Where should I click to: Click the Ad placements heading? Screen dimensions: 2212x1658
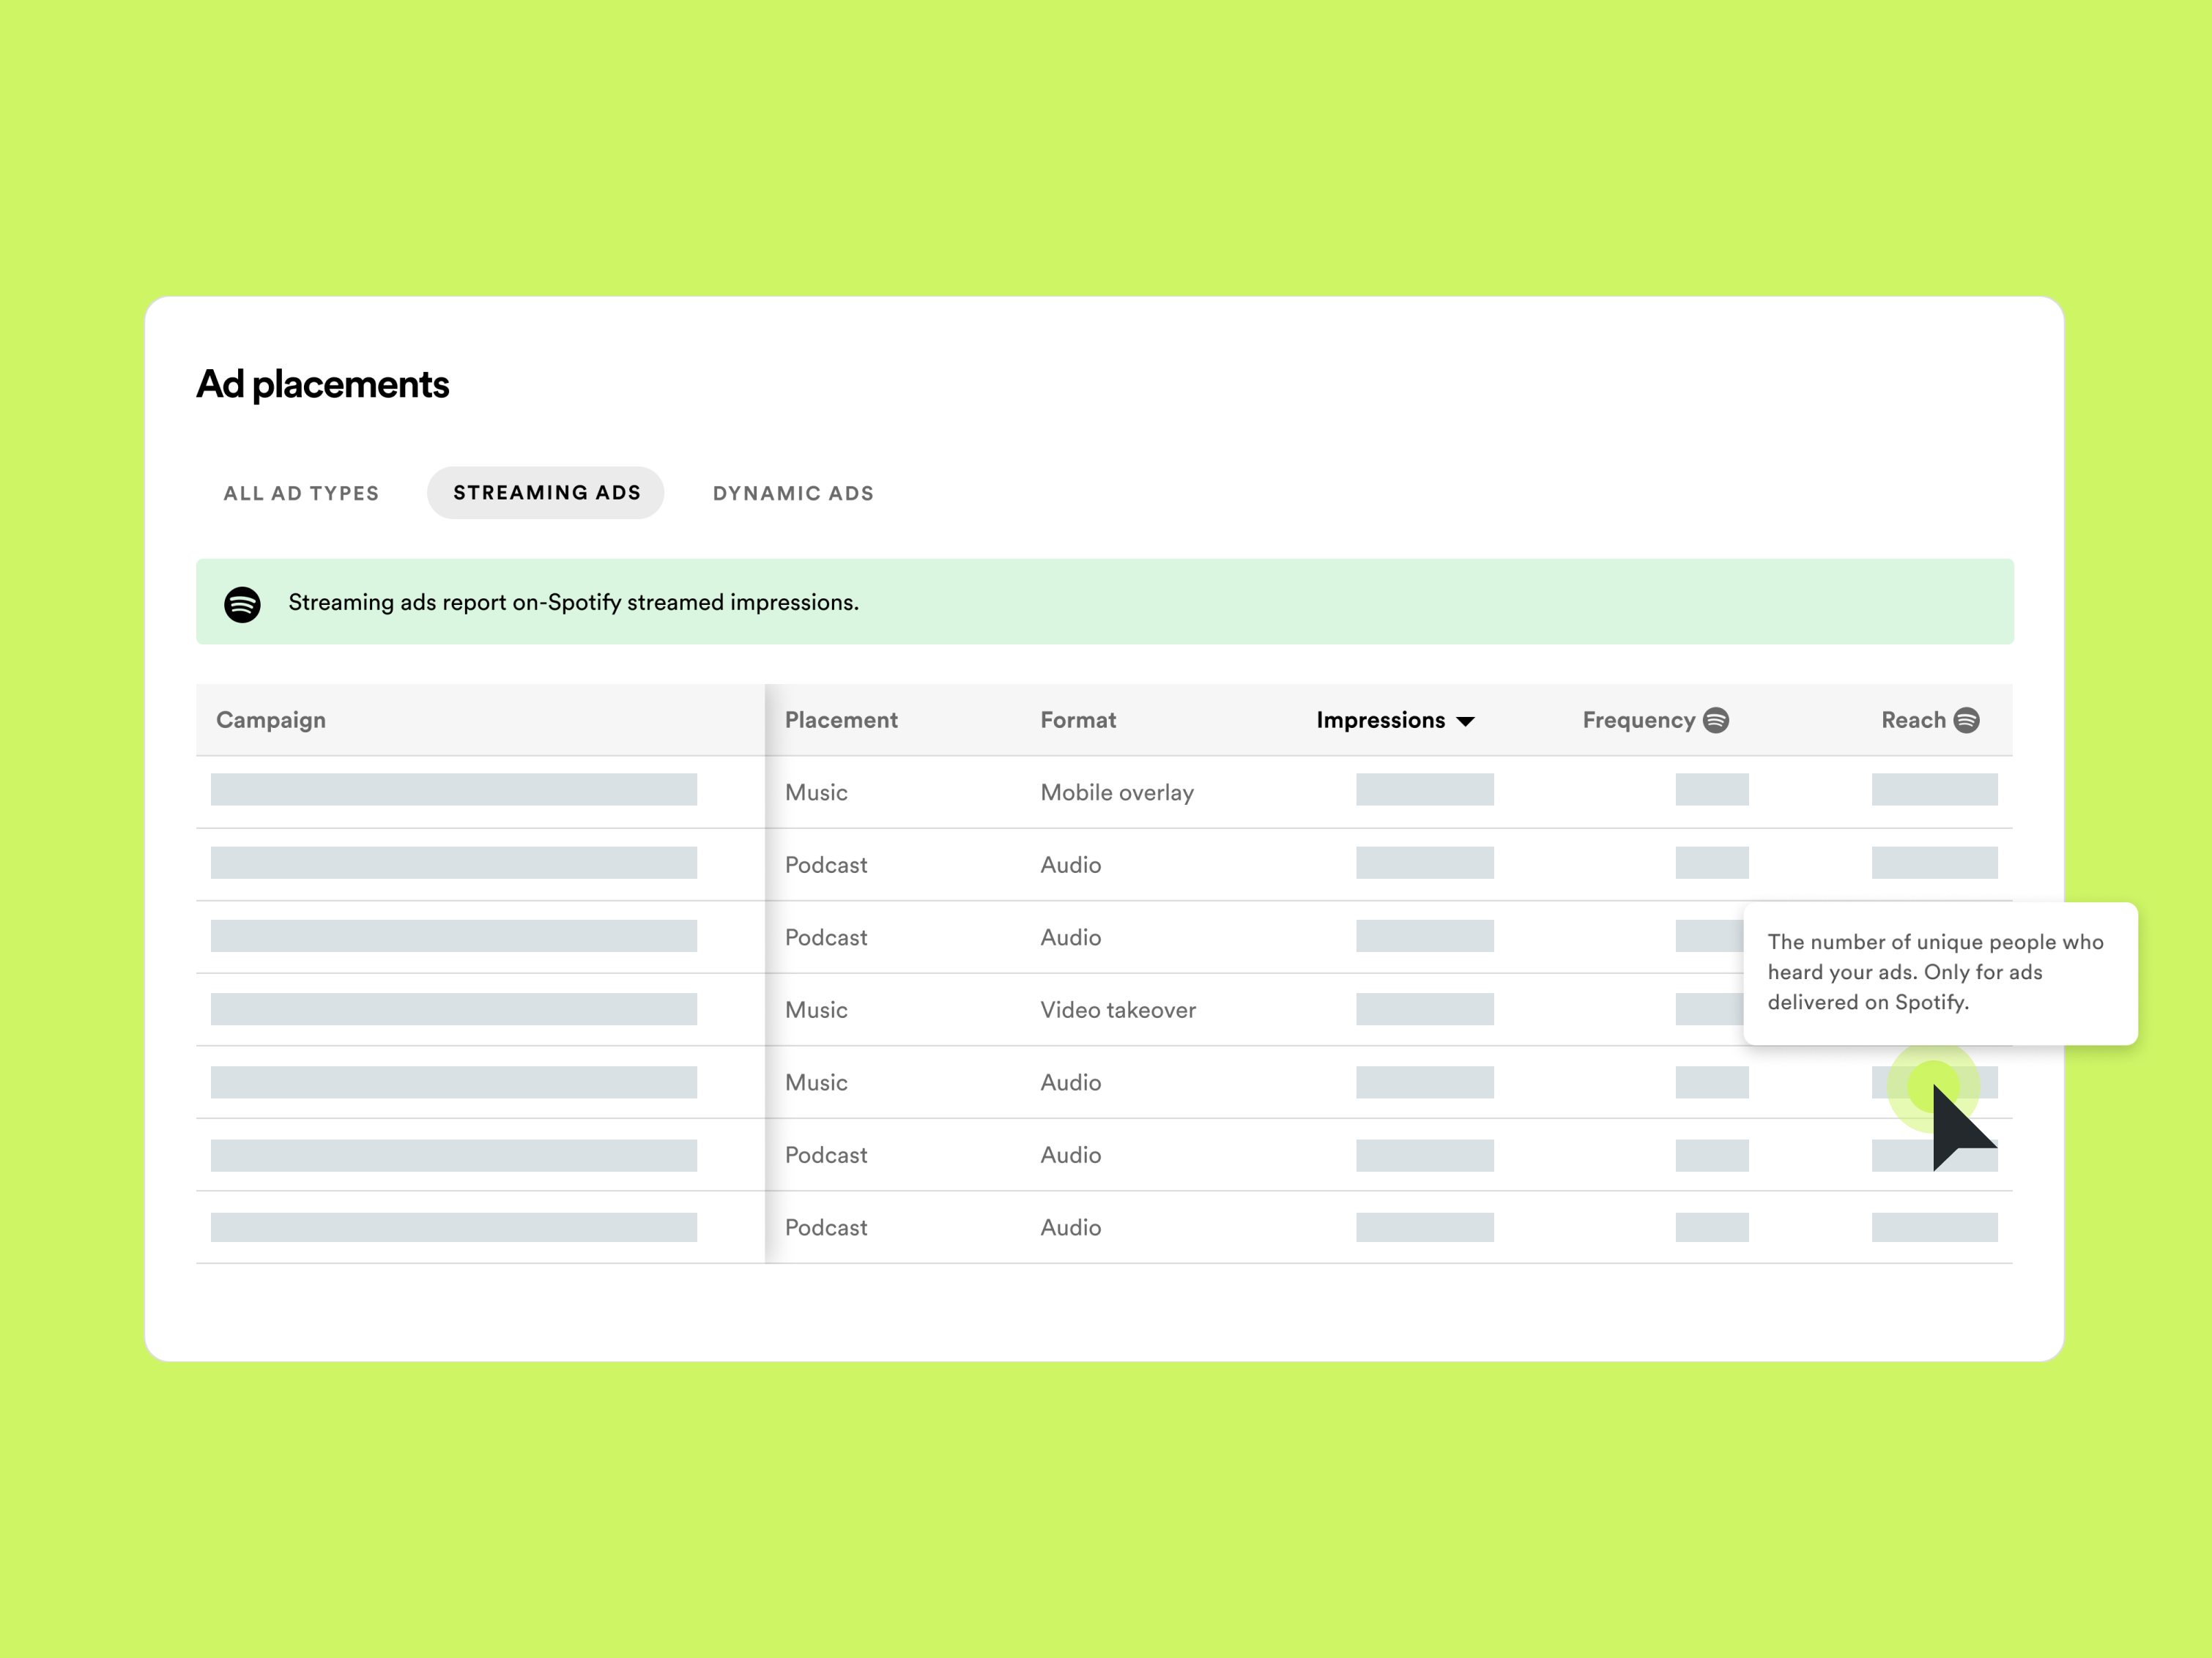click(322, 385)
